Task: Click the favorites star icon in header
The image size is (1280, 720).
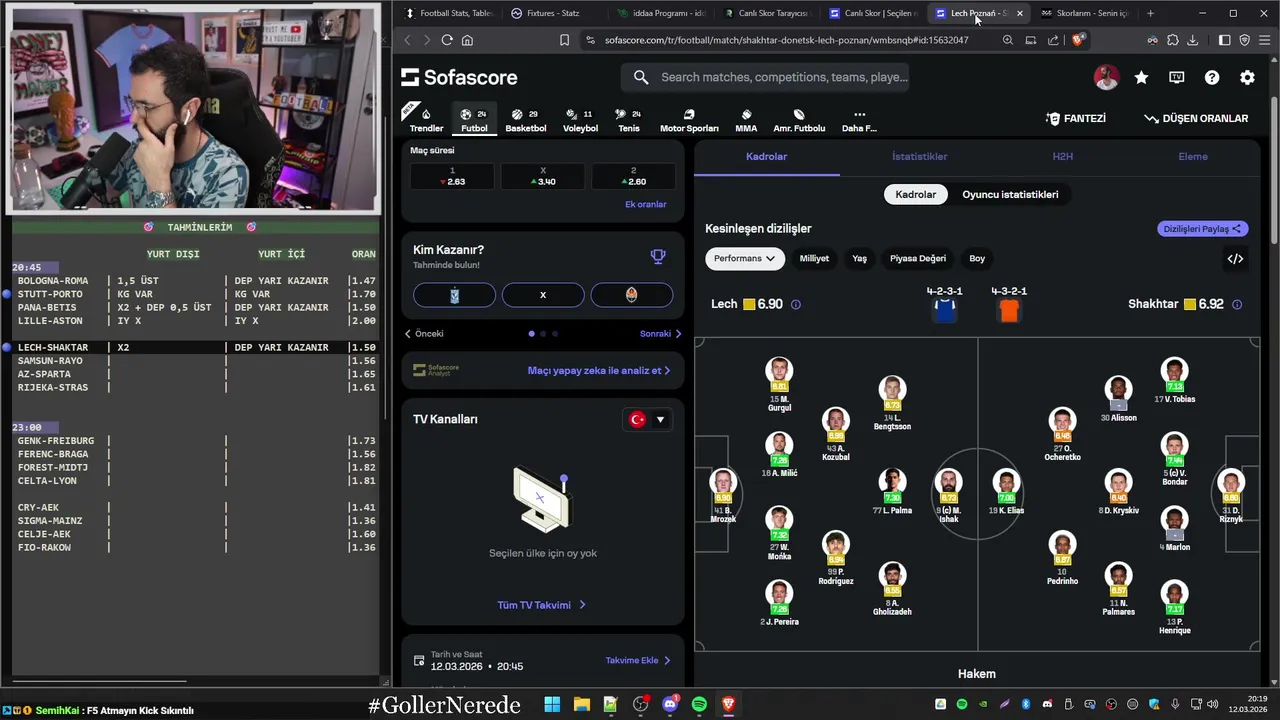Action: tap(1141, 77)
